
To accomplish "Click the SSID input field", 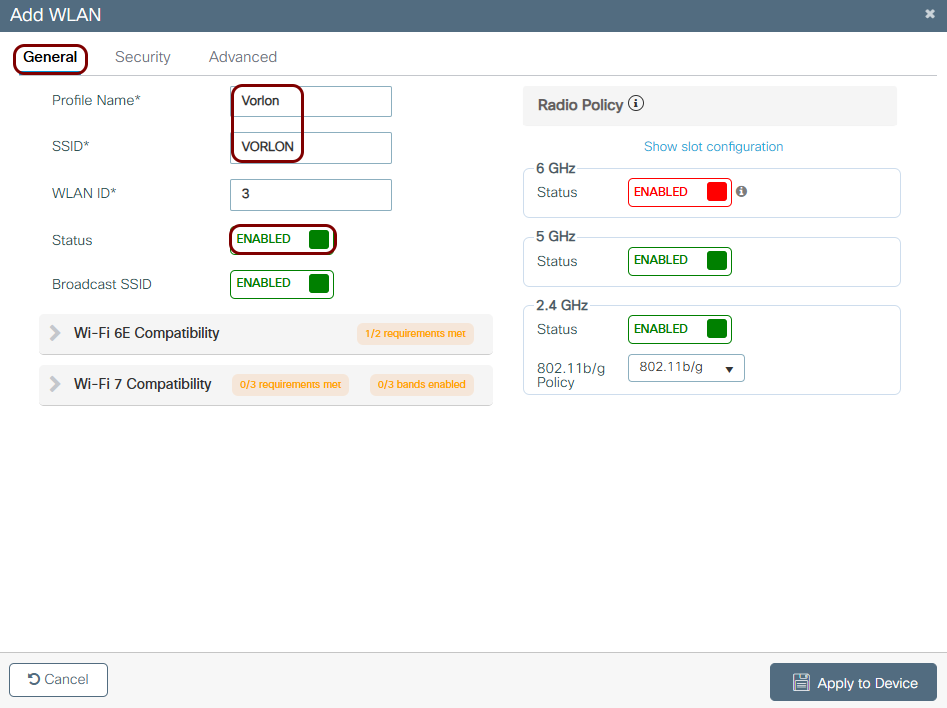I will point(310,148).
